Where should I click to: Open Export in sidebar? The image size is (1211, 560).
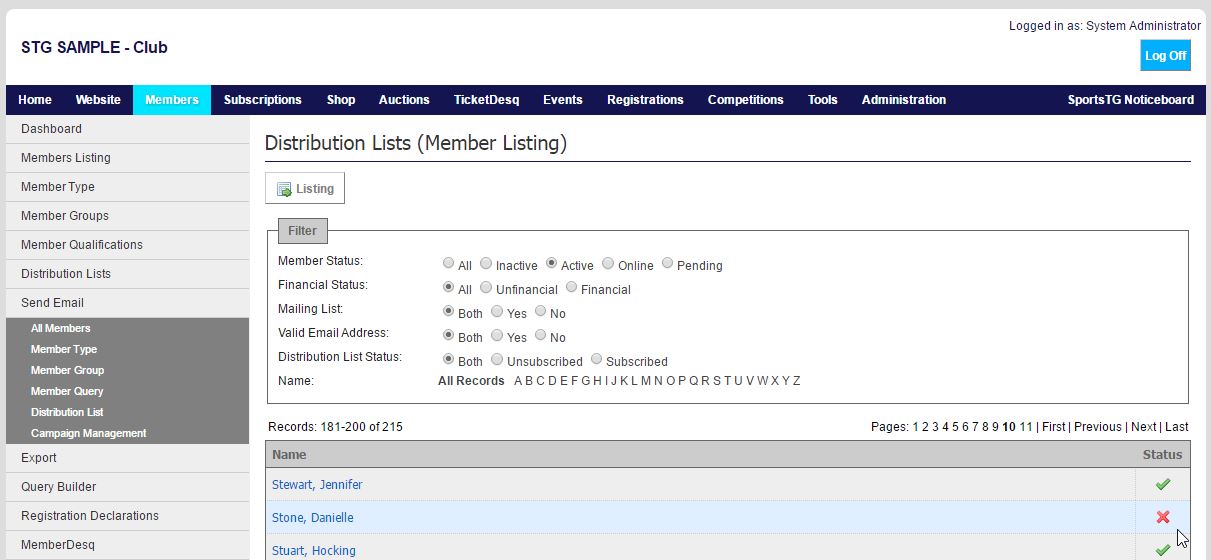click(x=127, y=458)
